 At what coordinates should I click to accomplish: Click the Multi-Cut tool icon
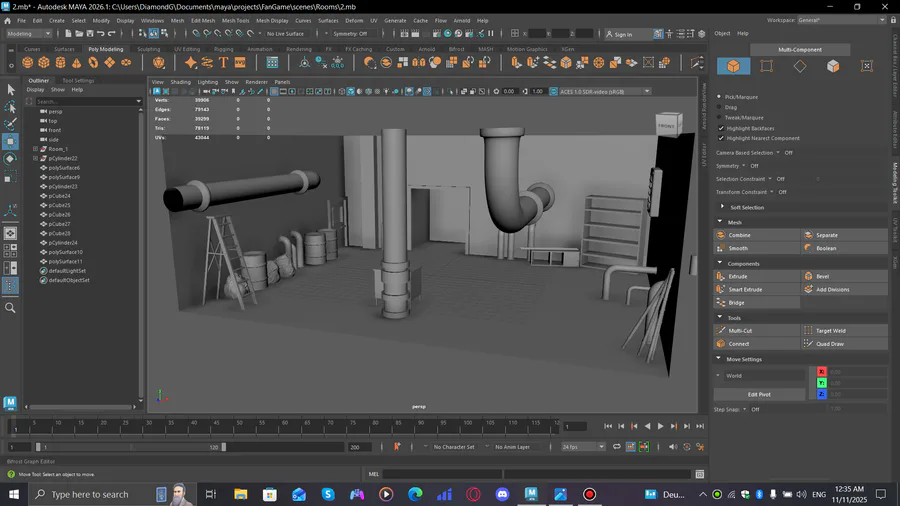click(x=720, y=330)
